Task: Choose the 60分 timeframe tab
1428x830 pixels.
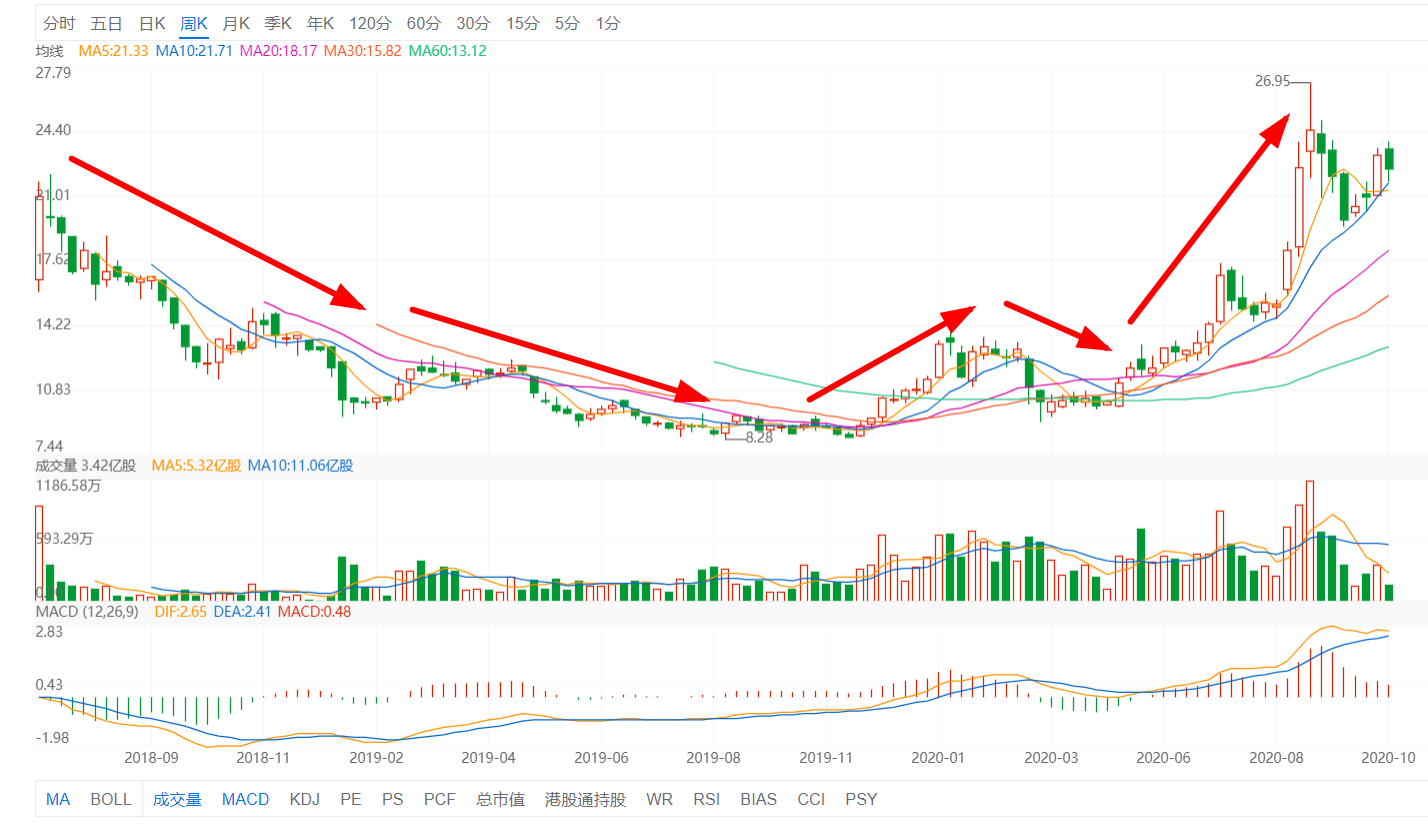Action: point(424,23)
